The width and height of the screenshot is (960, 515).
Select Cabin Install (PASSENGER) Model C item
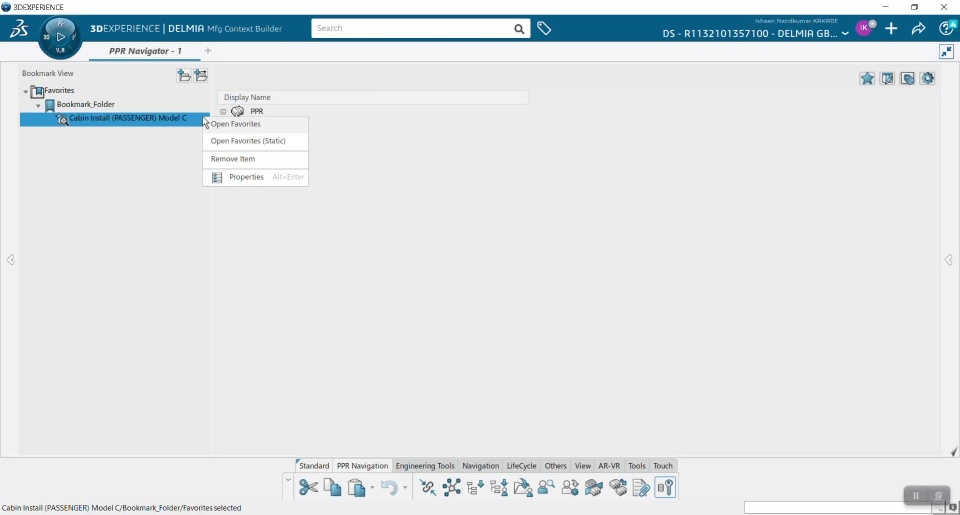127,118
